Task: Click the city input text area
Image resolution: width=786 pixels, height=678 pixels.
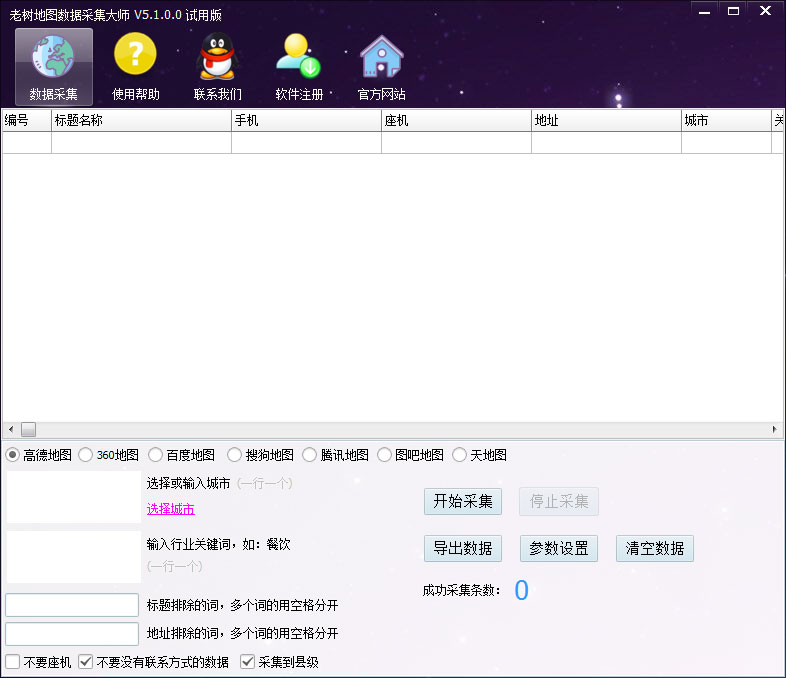Action: click(74, 497)
